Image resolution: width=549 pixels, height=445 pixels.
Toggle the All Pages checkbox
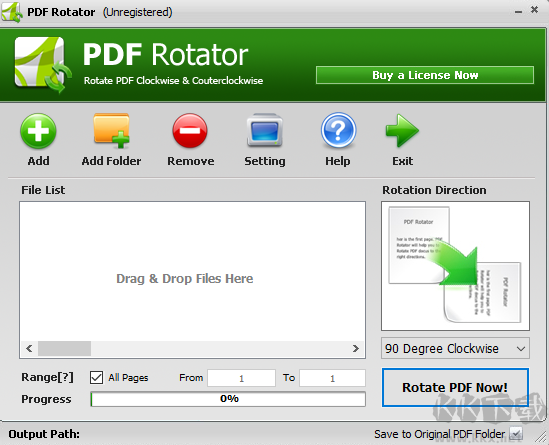pyautogui.click(x=96, y=378)
